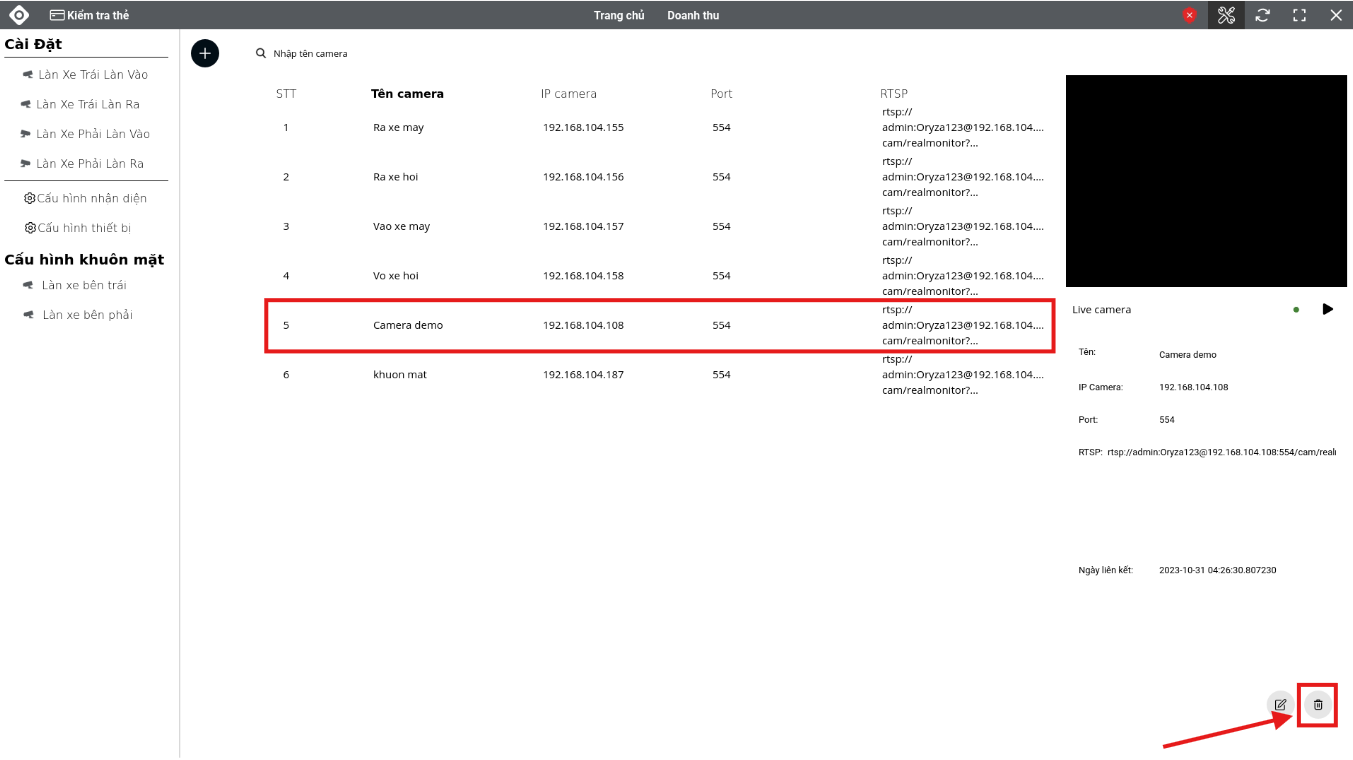This screenshot has height=760, width=1353.
Task: Click the IP camera column header
Action: (x=569, y=94)
